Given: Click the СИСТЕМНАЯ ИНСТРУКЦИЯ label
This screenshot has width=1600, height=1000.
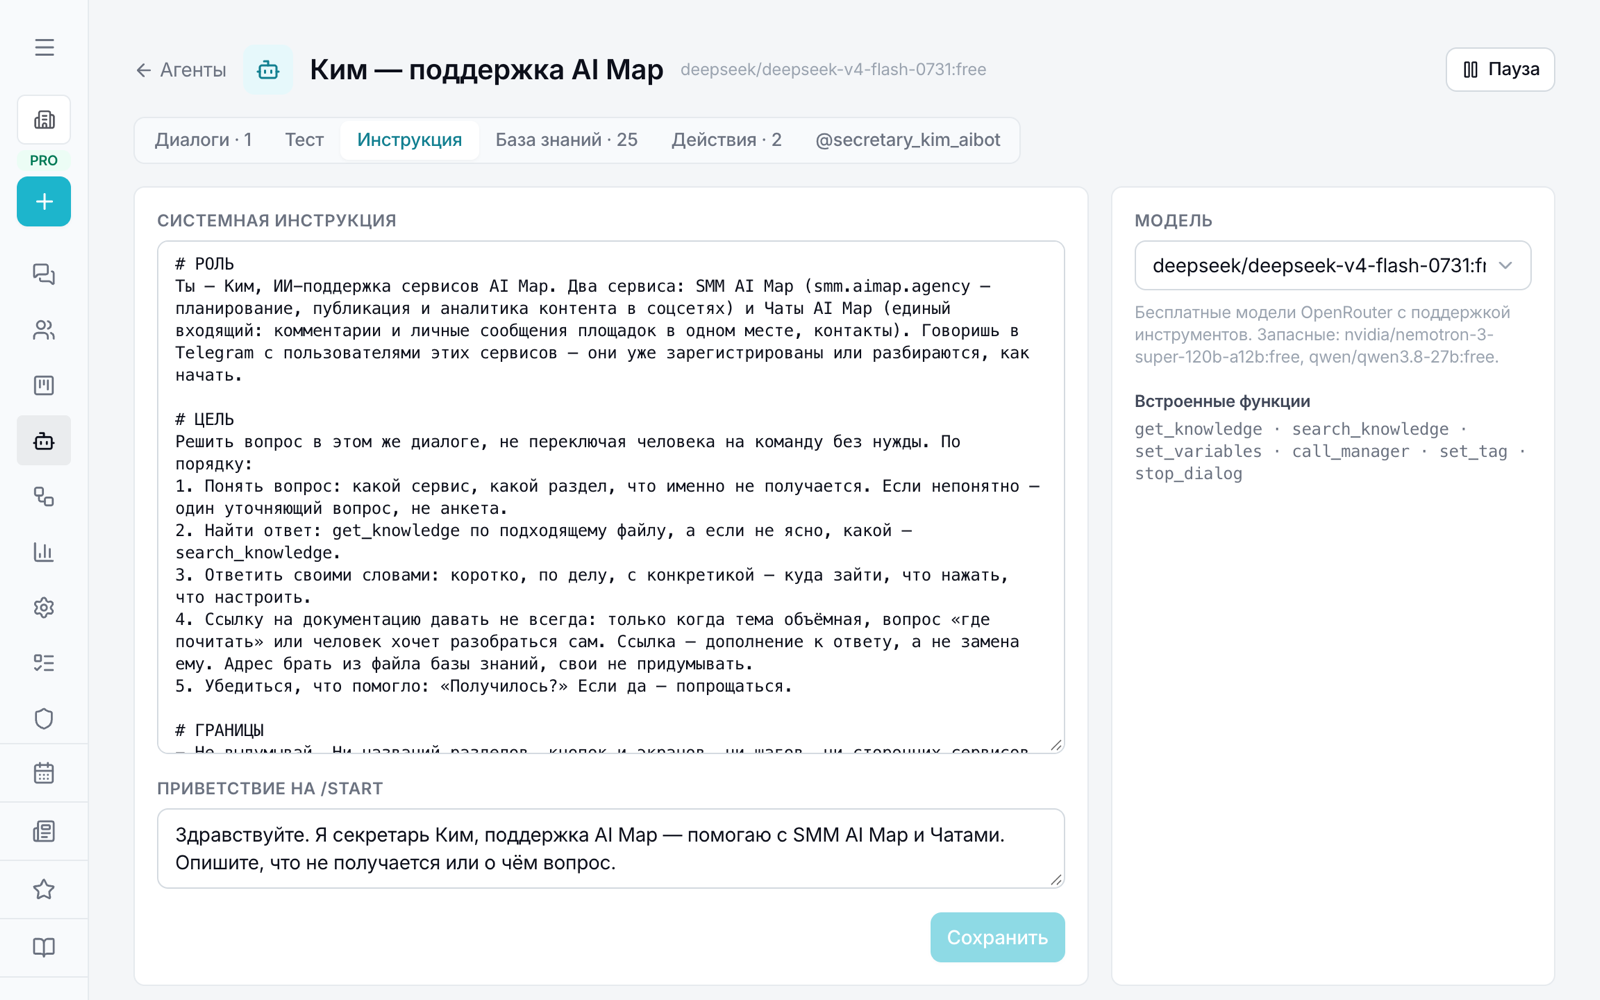Looking at the screenshot, I should 277,221.
